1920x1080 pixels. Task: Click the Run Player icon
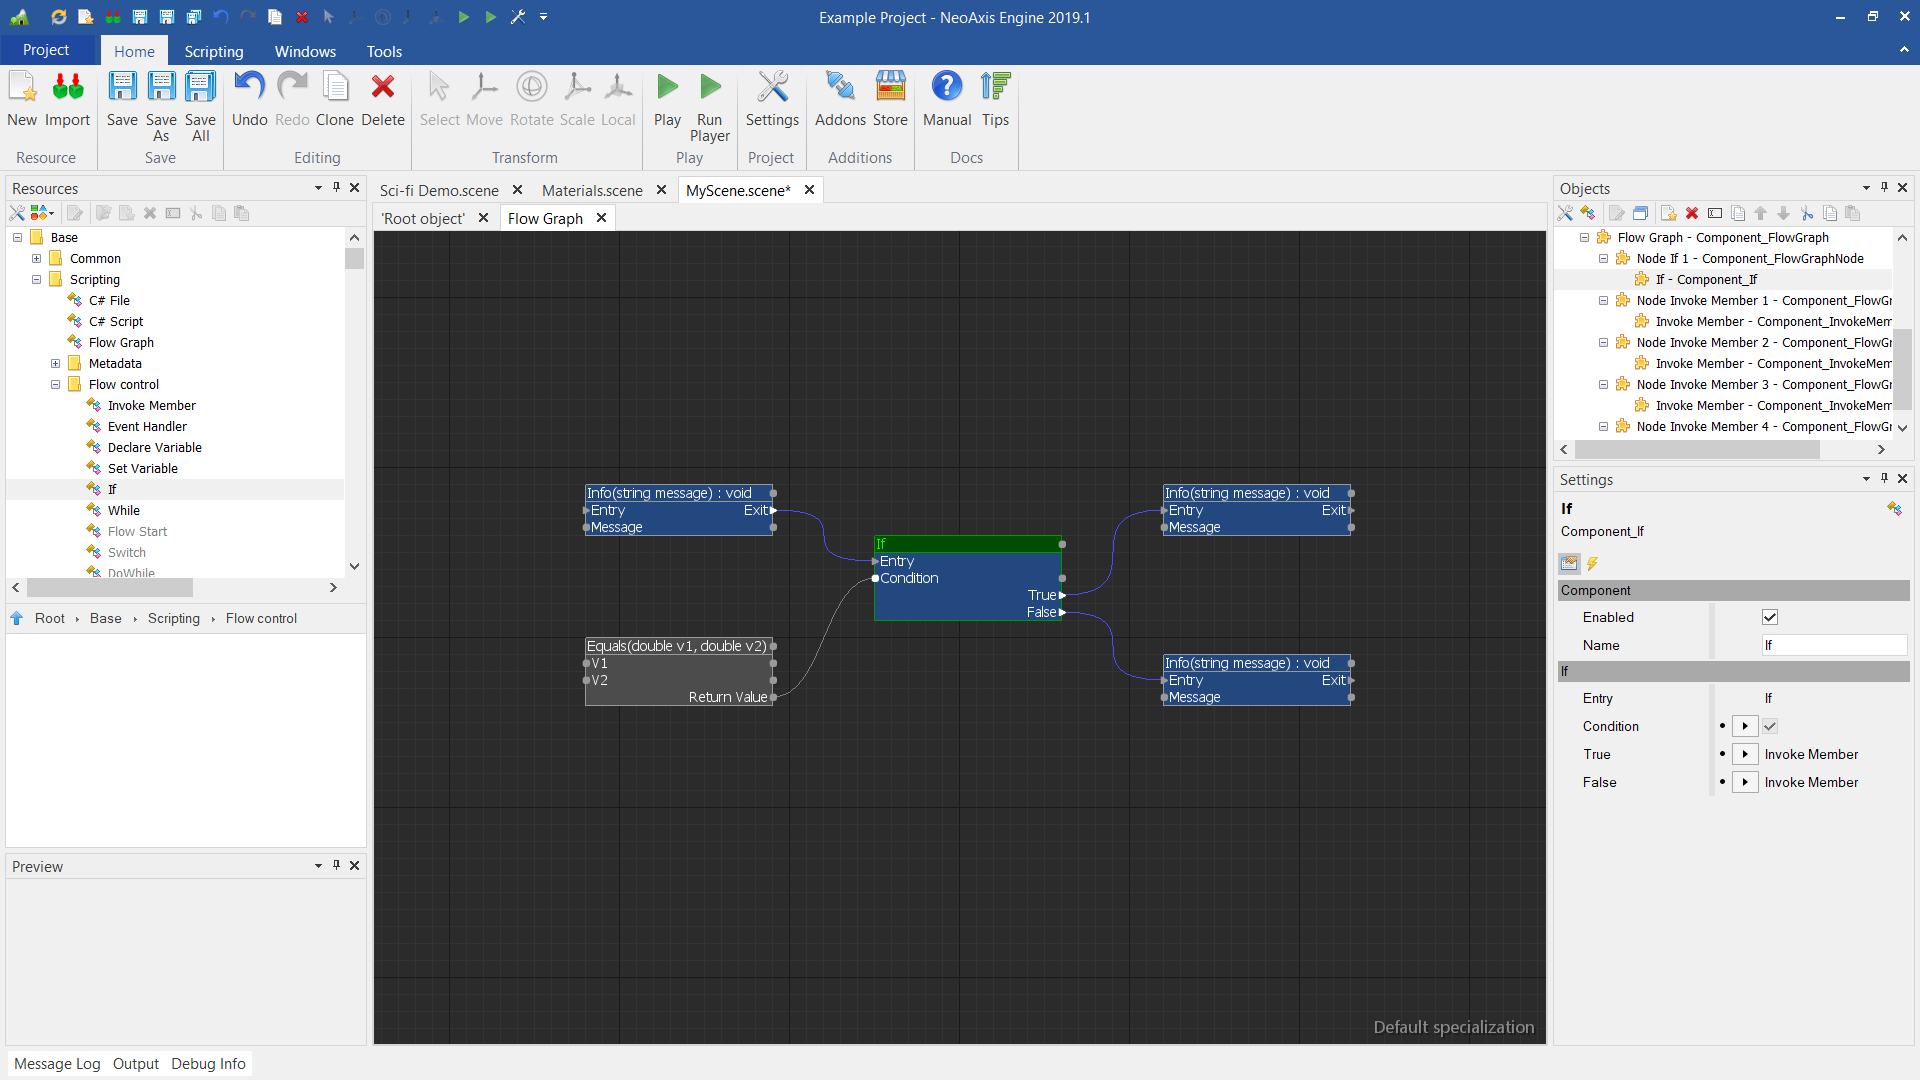click(x=710, y=88)
